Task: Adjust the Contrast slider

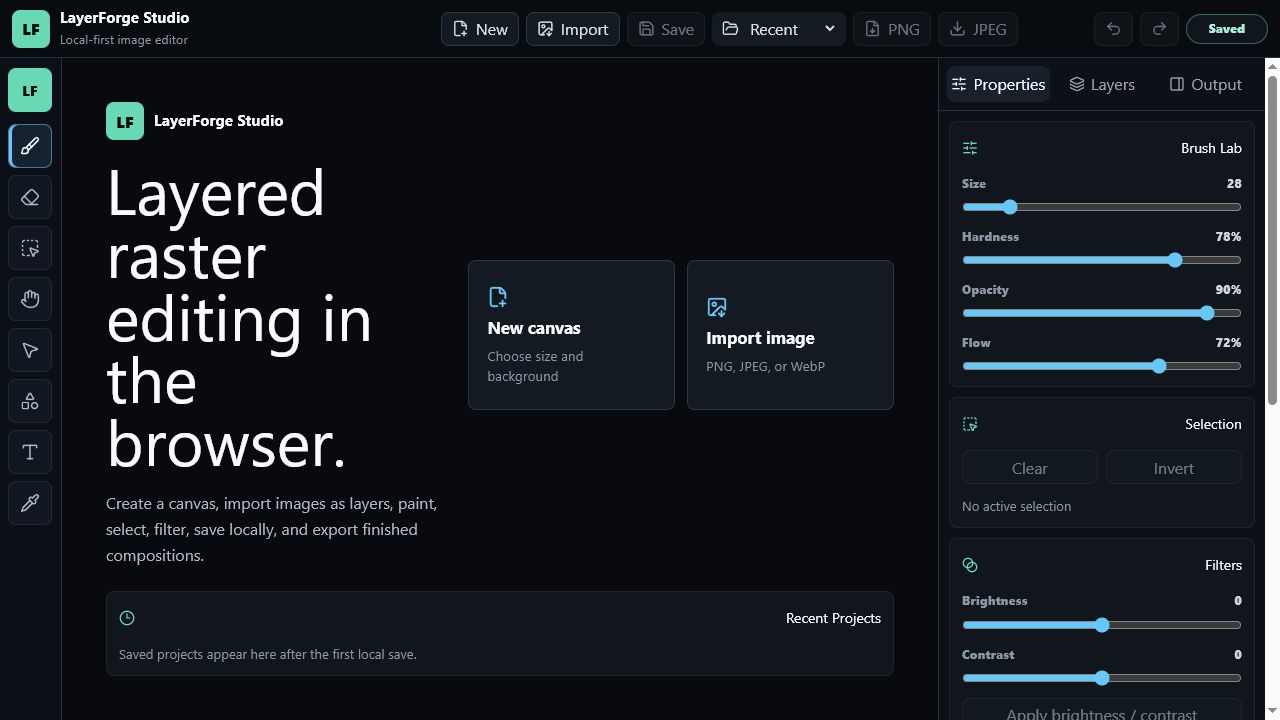Action: pyautogui.click(x=1102, y=678)
